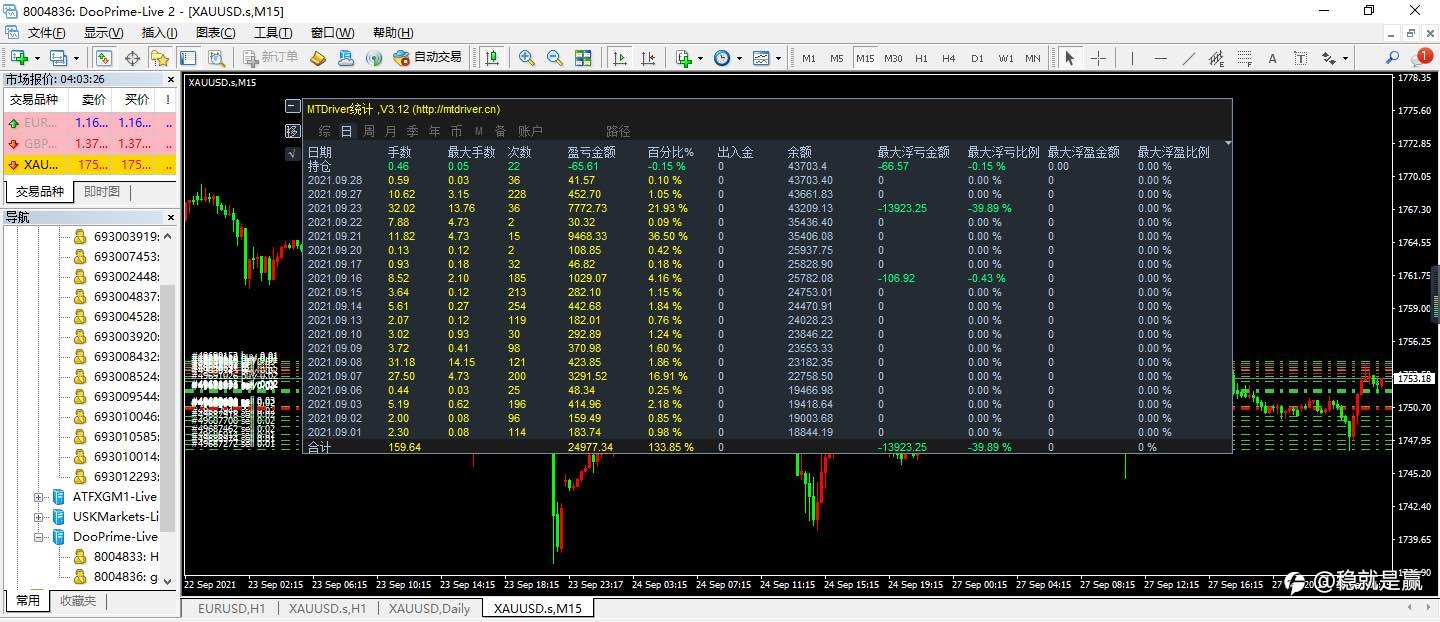1440x622 pixels.
Task: Collapse the MTDriver statistics panel
Action: [x=292, y=106]
